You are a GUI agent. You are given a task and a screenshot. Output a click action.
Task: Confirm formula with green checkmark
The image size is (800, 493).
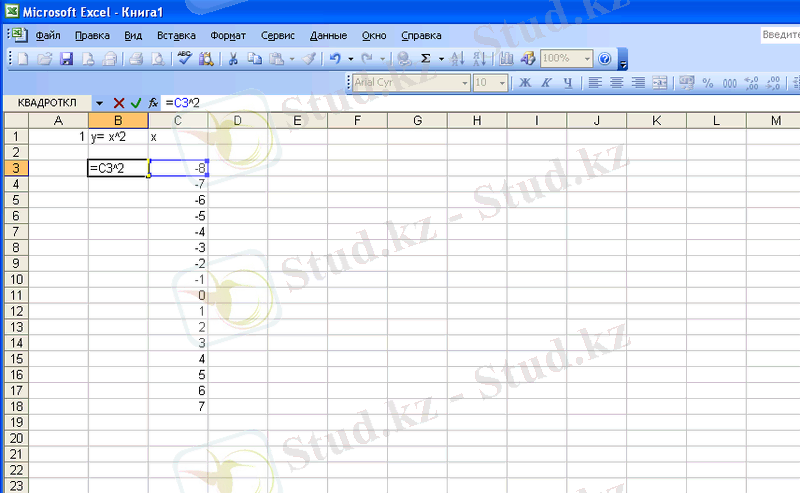point(136,103)
